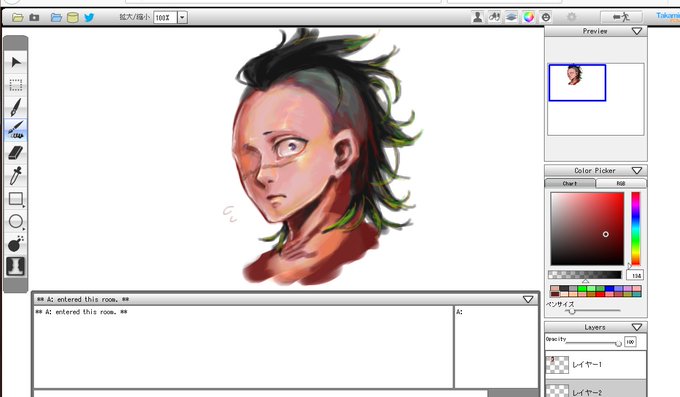Choose the dotted rectangle selection tool

coord(16,85)
